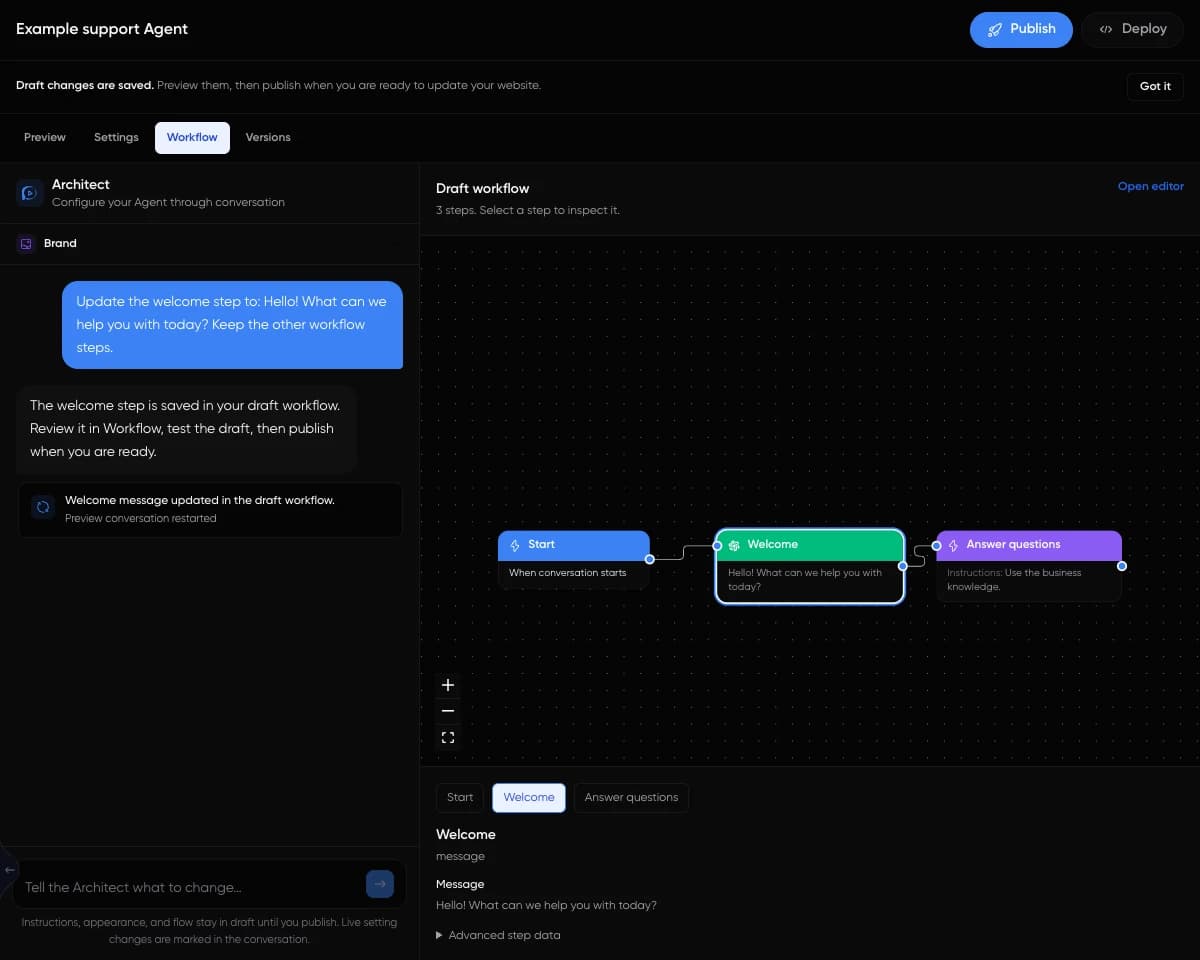Click the Open editor link

click(1150, 186)
